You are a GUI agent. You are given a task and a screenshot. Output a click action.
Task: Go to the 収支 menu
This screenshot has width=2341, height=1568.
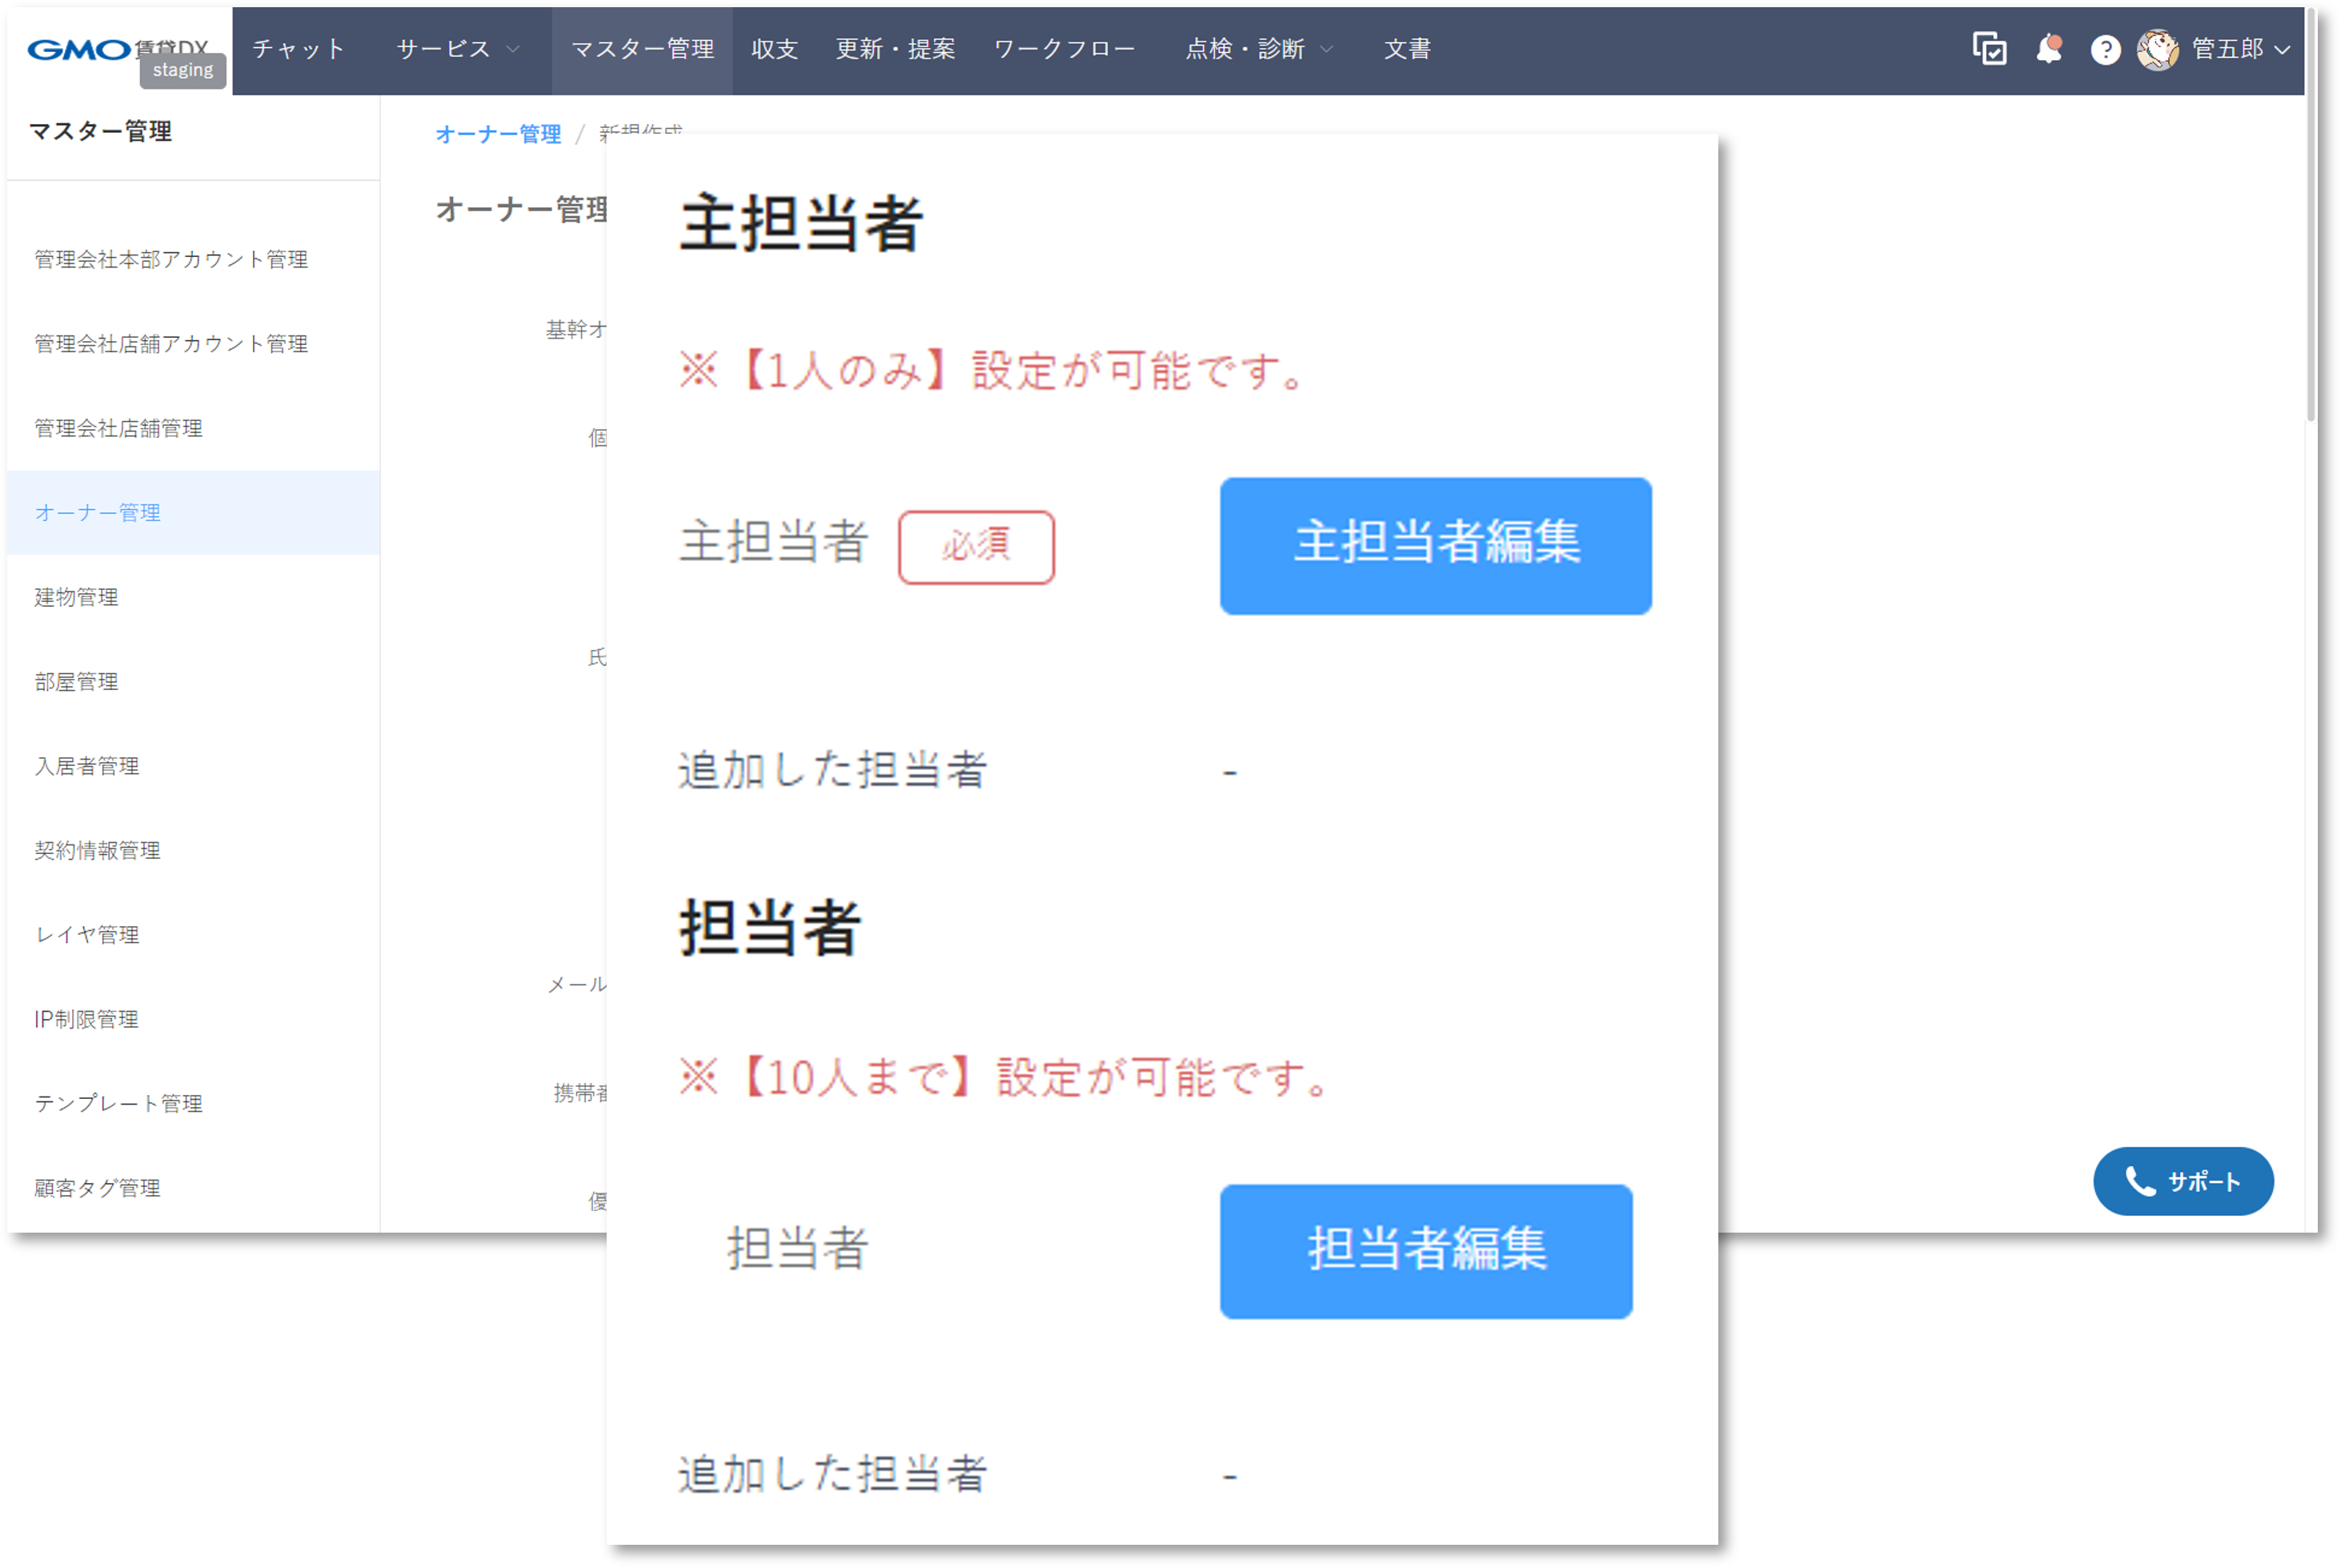[774, 49]
